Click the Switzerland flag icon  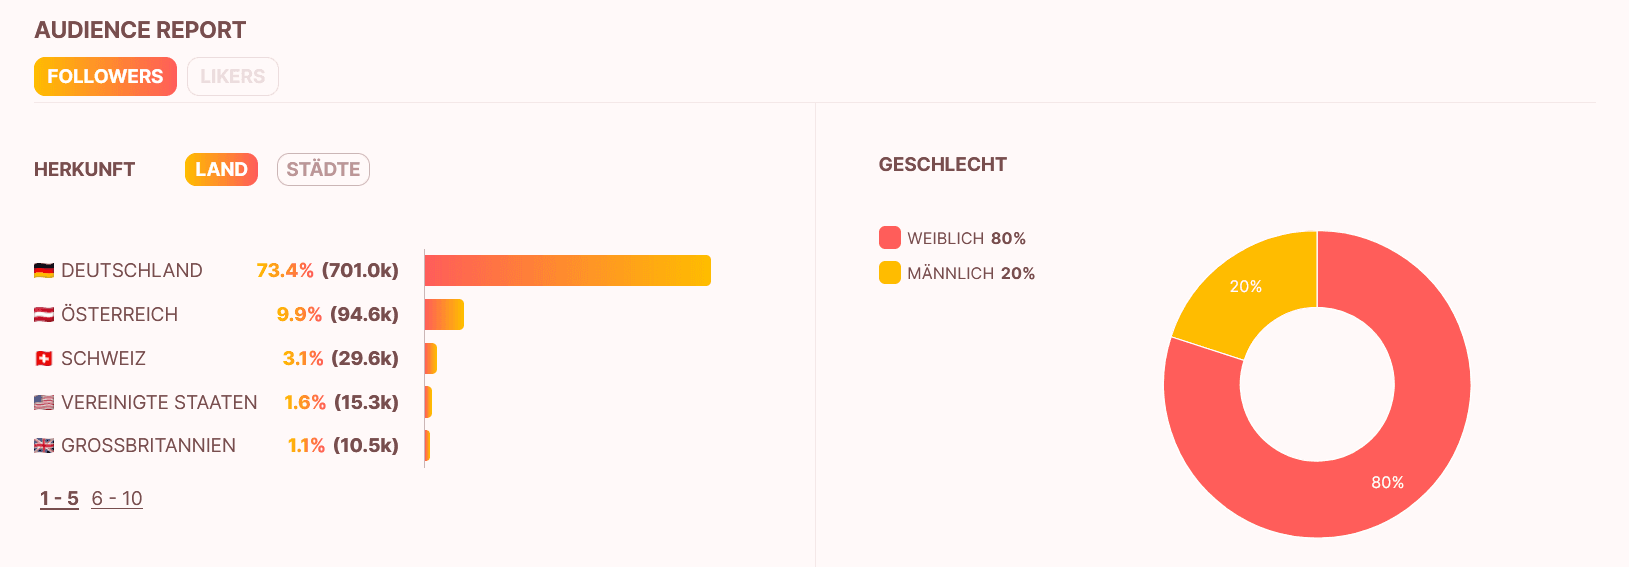44,359
